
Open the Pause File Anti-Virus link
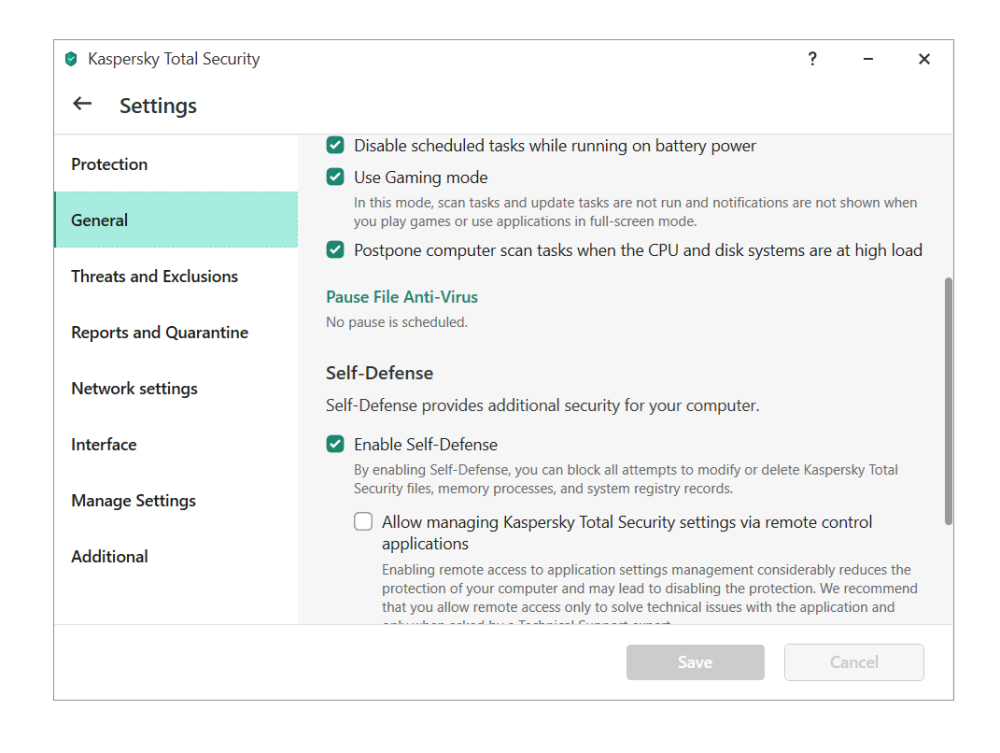[x=402, y=297]
